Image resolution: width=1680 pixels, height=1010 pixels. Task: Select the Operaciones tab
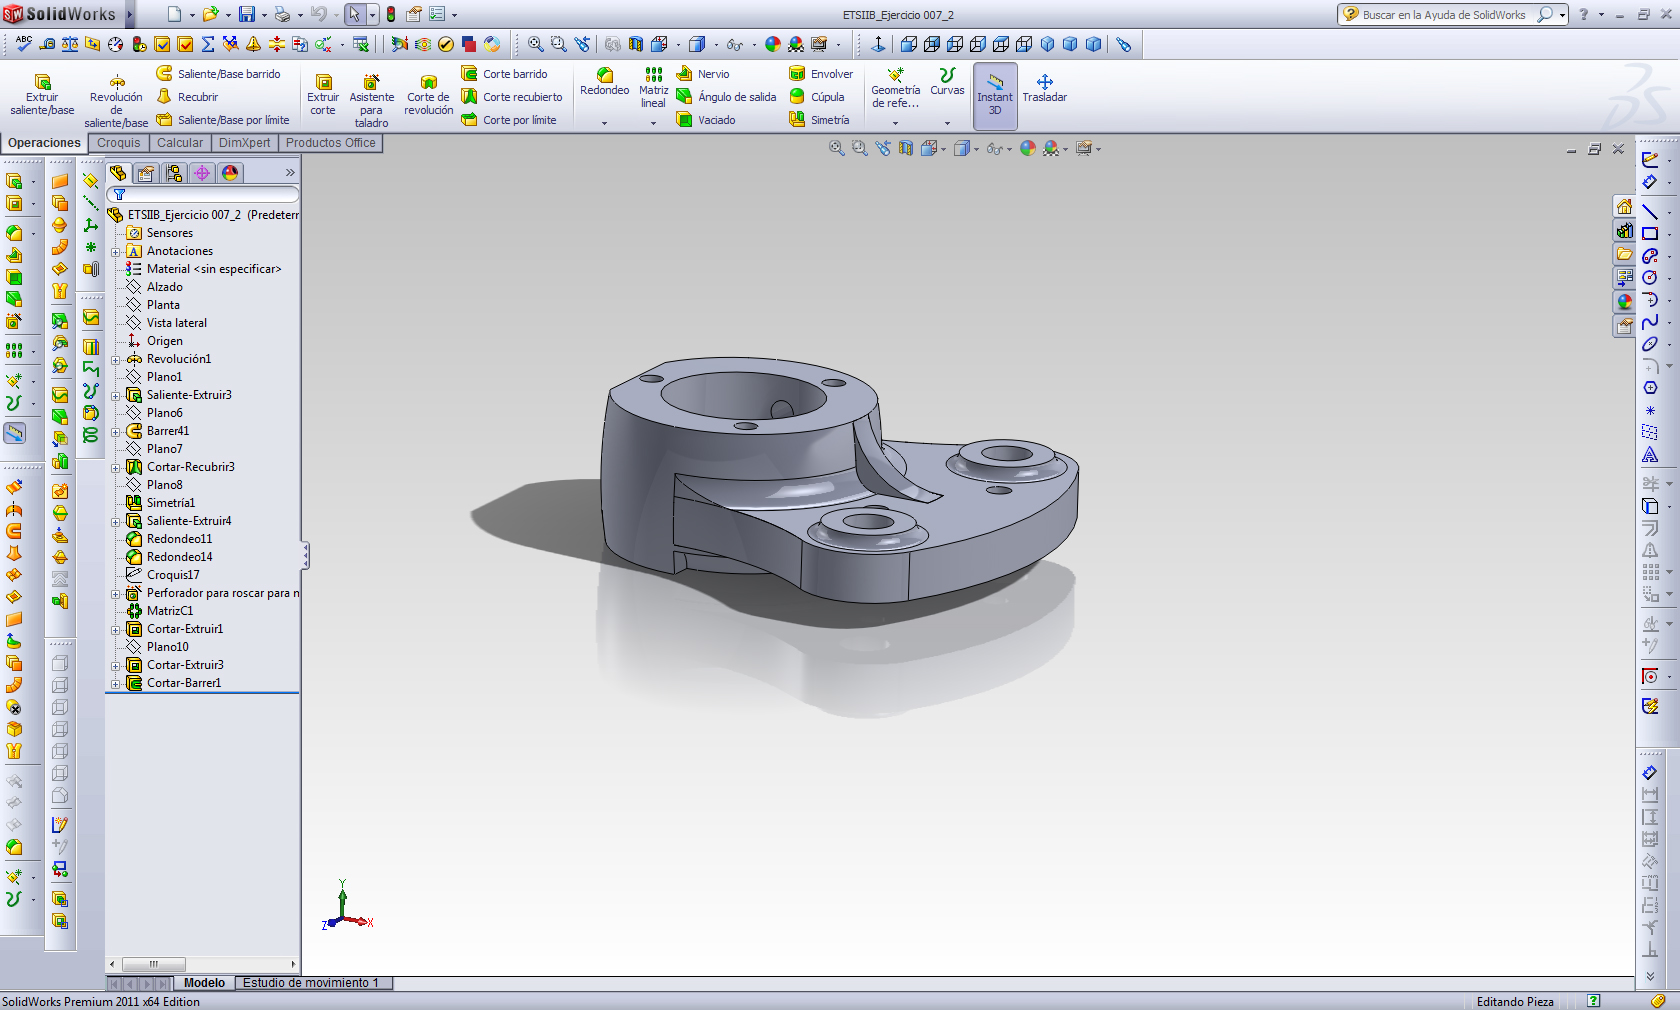point(44,143)
